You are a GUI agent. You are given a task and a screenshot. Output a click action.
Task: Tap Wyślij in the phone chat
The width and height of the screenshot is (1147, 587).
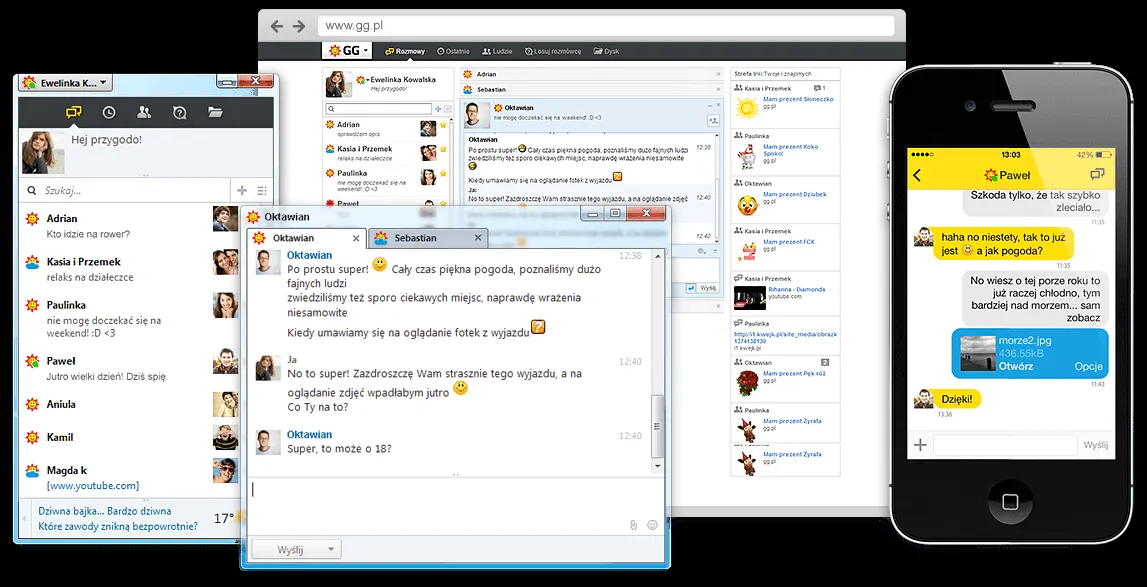coord(1096,444)
